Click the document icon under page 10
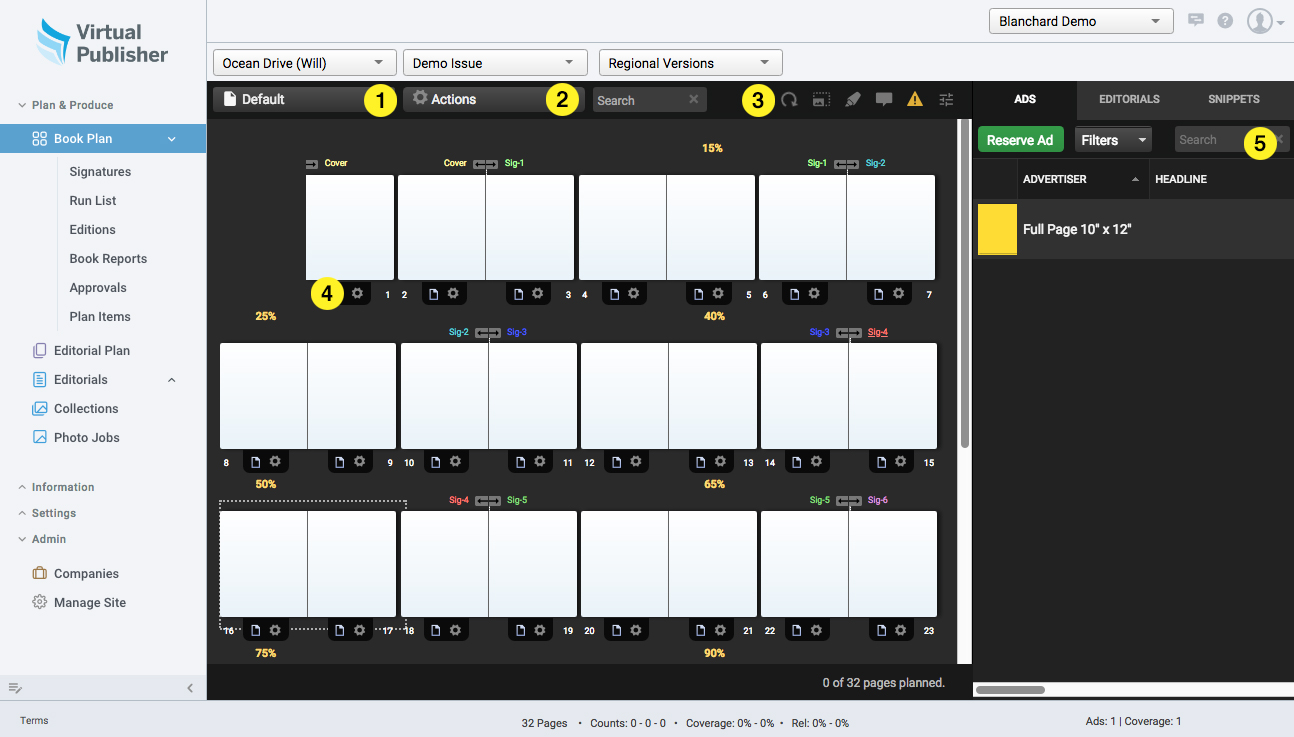The height and width of the screenshot is (737, 1294). [435, 461]
